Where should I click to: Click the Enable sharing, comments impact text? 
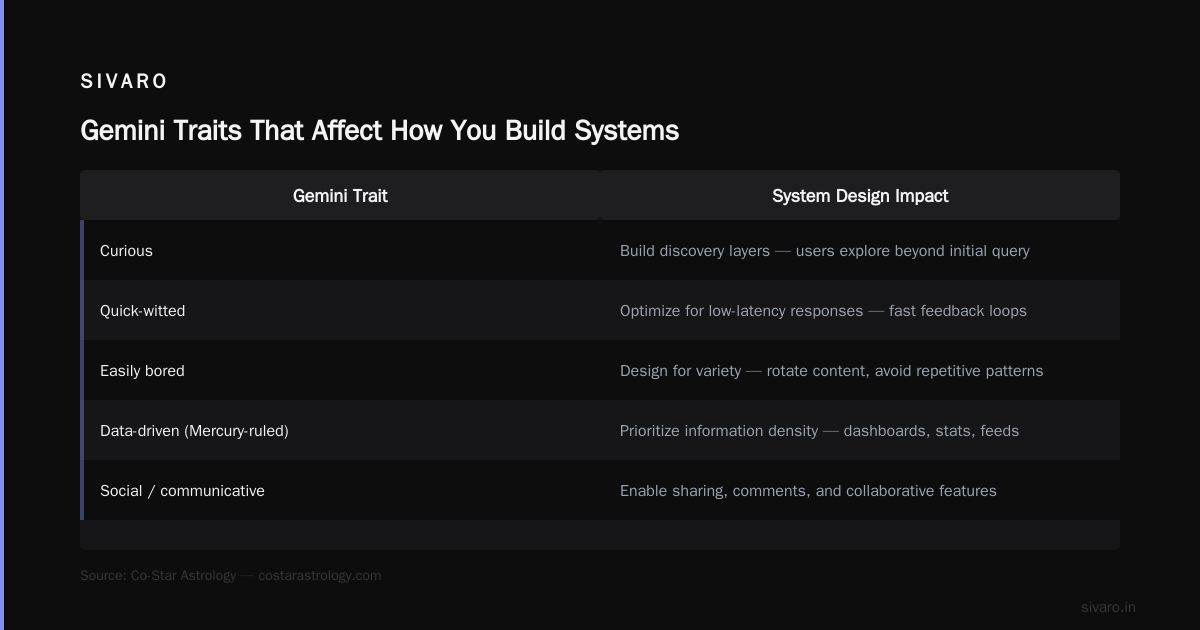808,491
